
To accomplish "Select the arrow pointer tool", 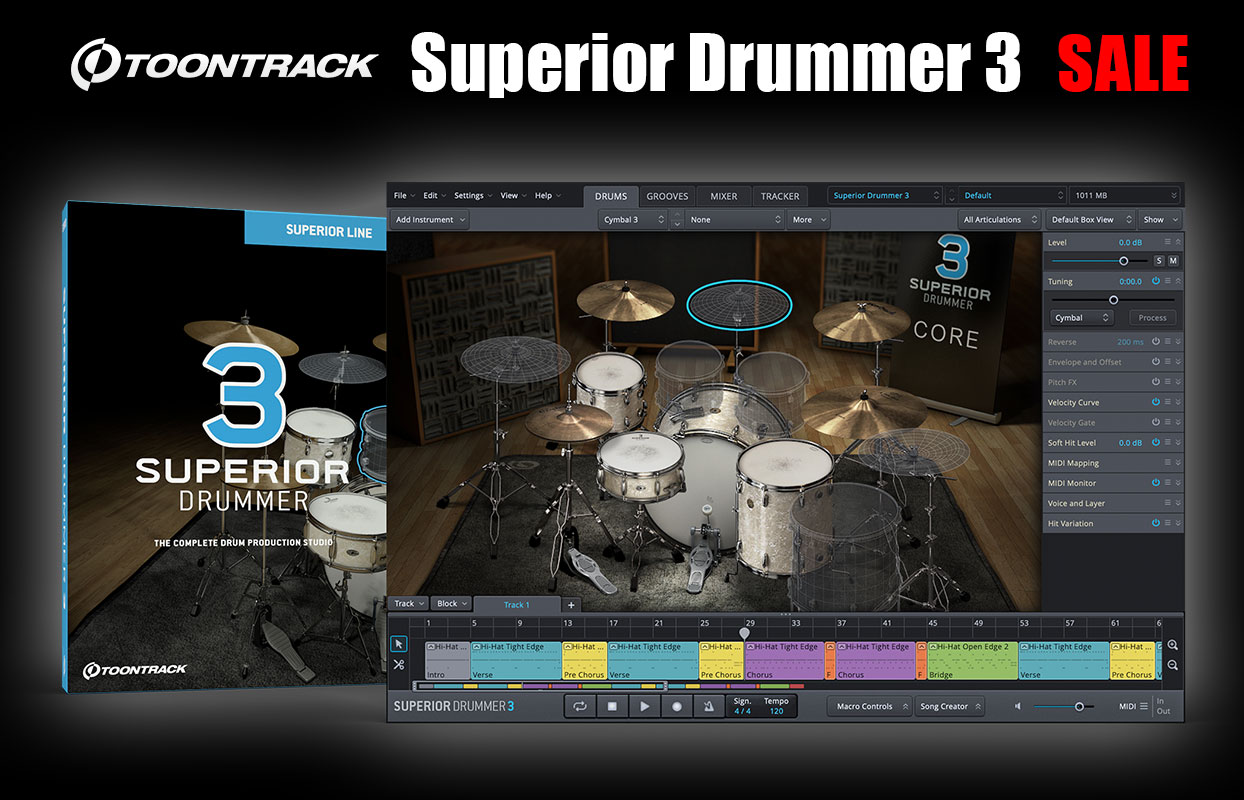I will point(399,644).
